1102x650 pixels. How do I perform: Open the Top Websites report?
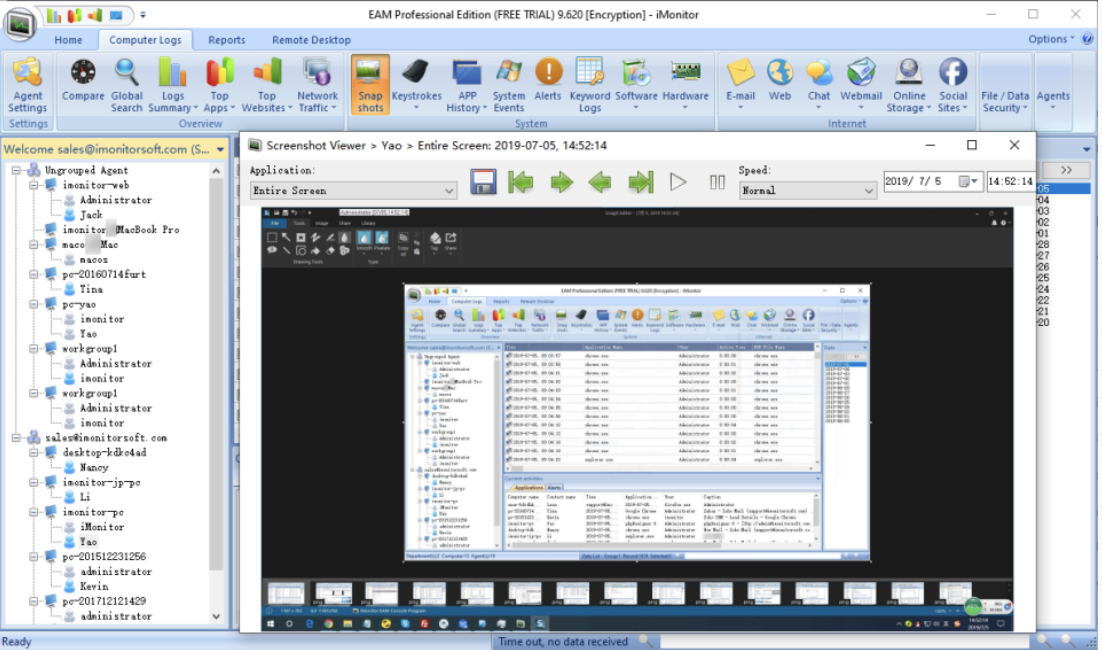click(266, 86)
